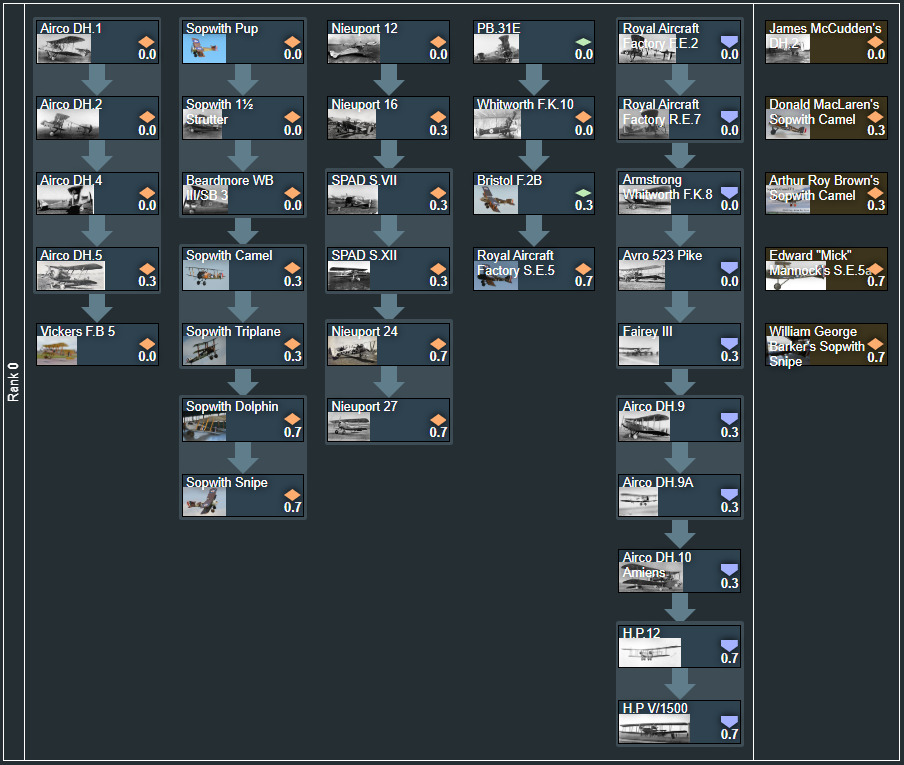This screenshot has width=904, height=765.
Task: Choose the Whitworth F.K.10 aircraft card
Action: click(534, 117)
